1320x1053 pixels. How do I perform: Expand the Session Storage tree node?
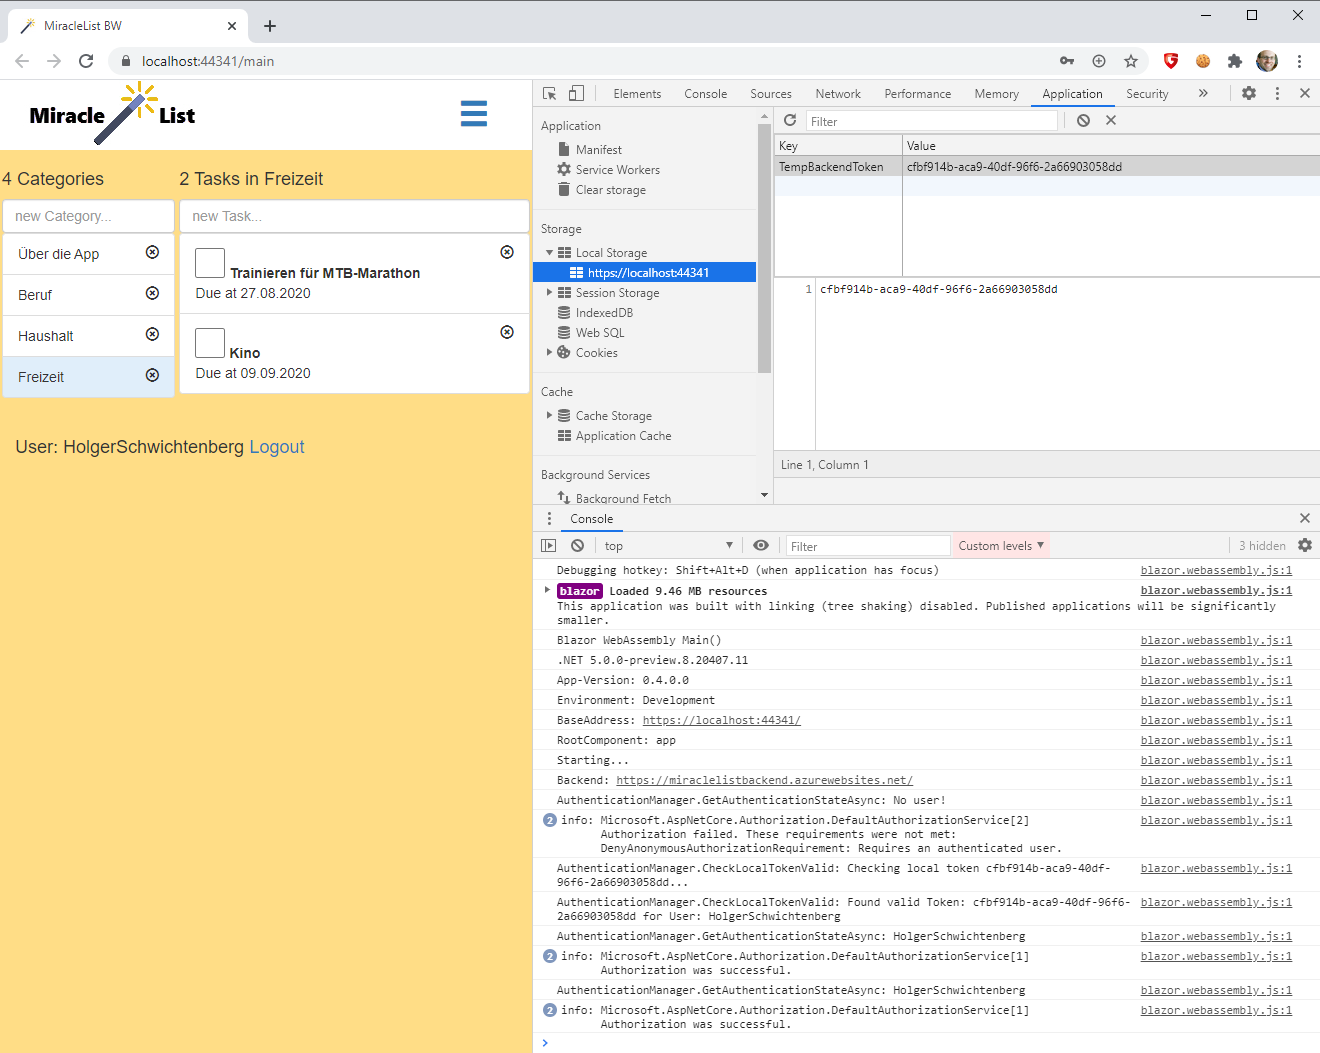tap(549, 293)
